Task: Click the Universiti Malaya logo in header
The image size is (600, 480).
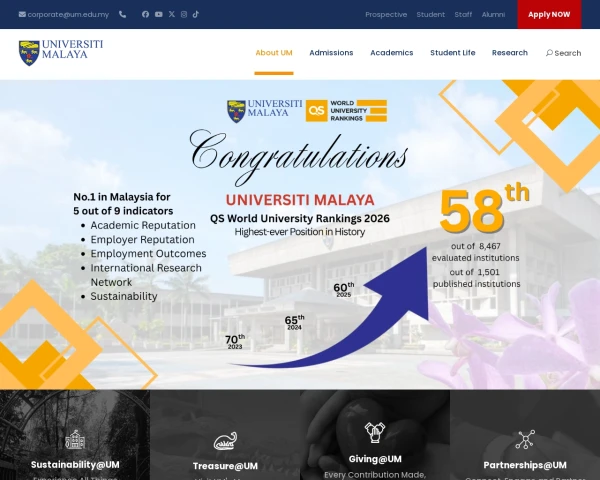Action: [61, 53]
